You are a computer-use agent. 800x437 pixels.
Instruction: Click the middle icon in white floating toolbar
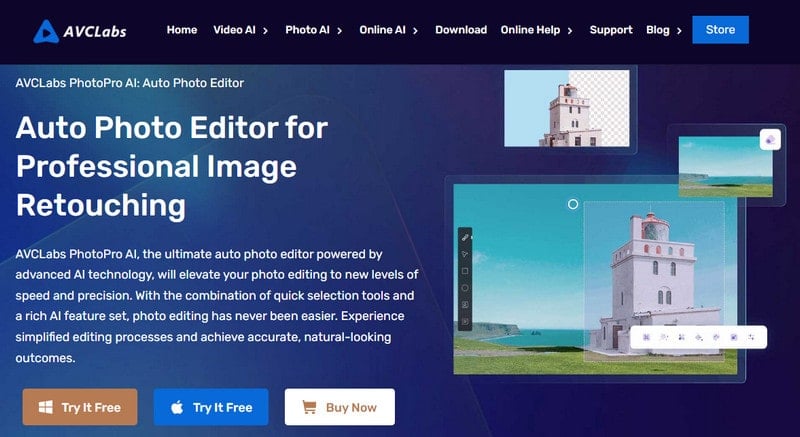pyautogui.click(x=699, y=337)
